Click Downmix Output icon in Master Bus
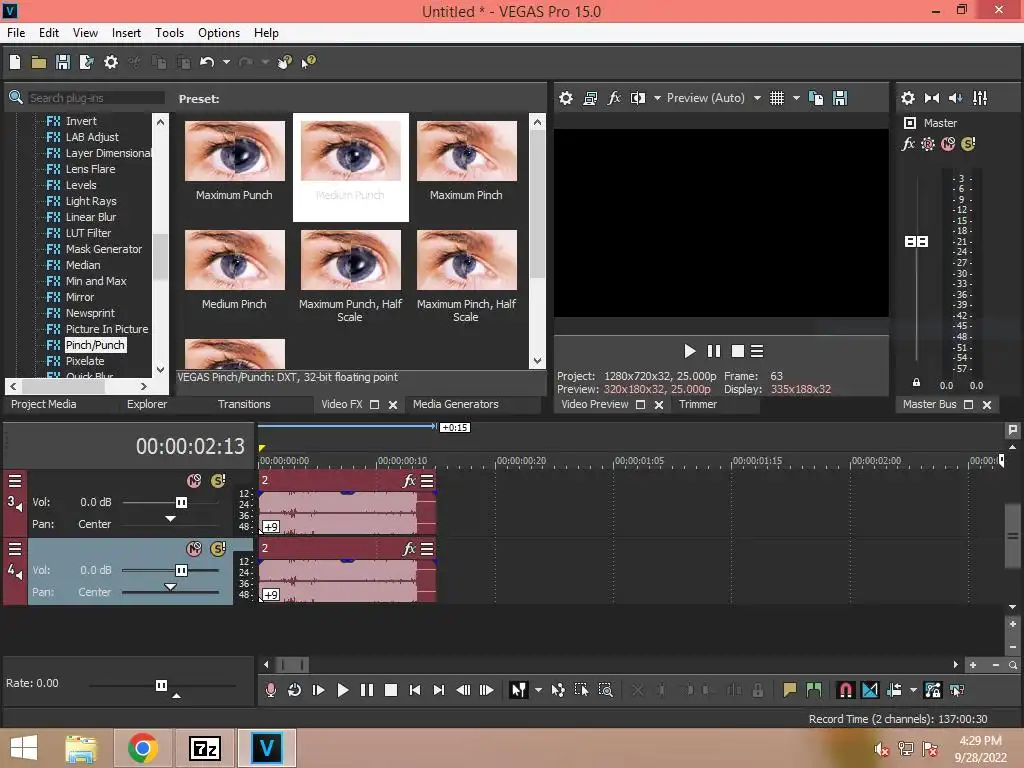Viewport: 1024px width, 768px height. tap(932, 98)
